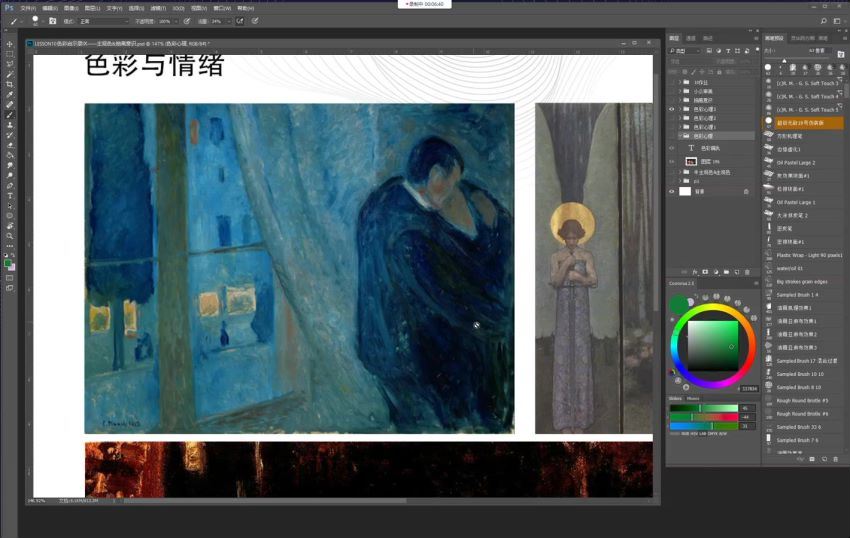The width and height of the screenshot is (850, 538).
Task: Open the 滤镜(T) menu
Action: pyautogui.click(x=158, y=8)
